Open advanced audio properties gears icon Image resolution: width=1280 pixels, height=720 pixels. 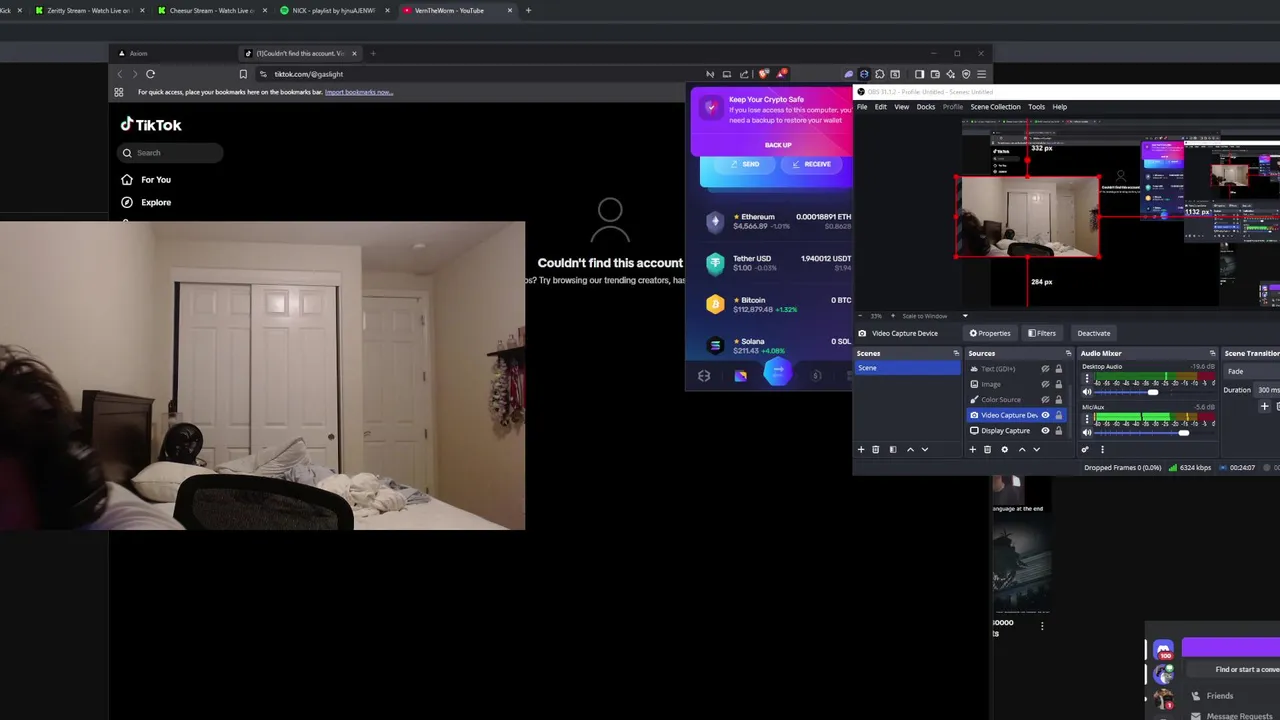point(1086,450)
